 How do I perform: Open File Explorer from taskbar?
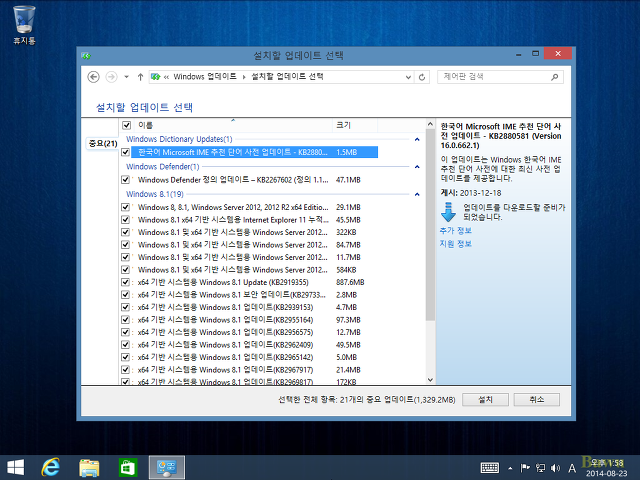click(89, 467)
